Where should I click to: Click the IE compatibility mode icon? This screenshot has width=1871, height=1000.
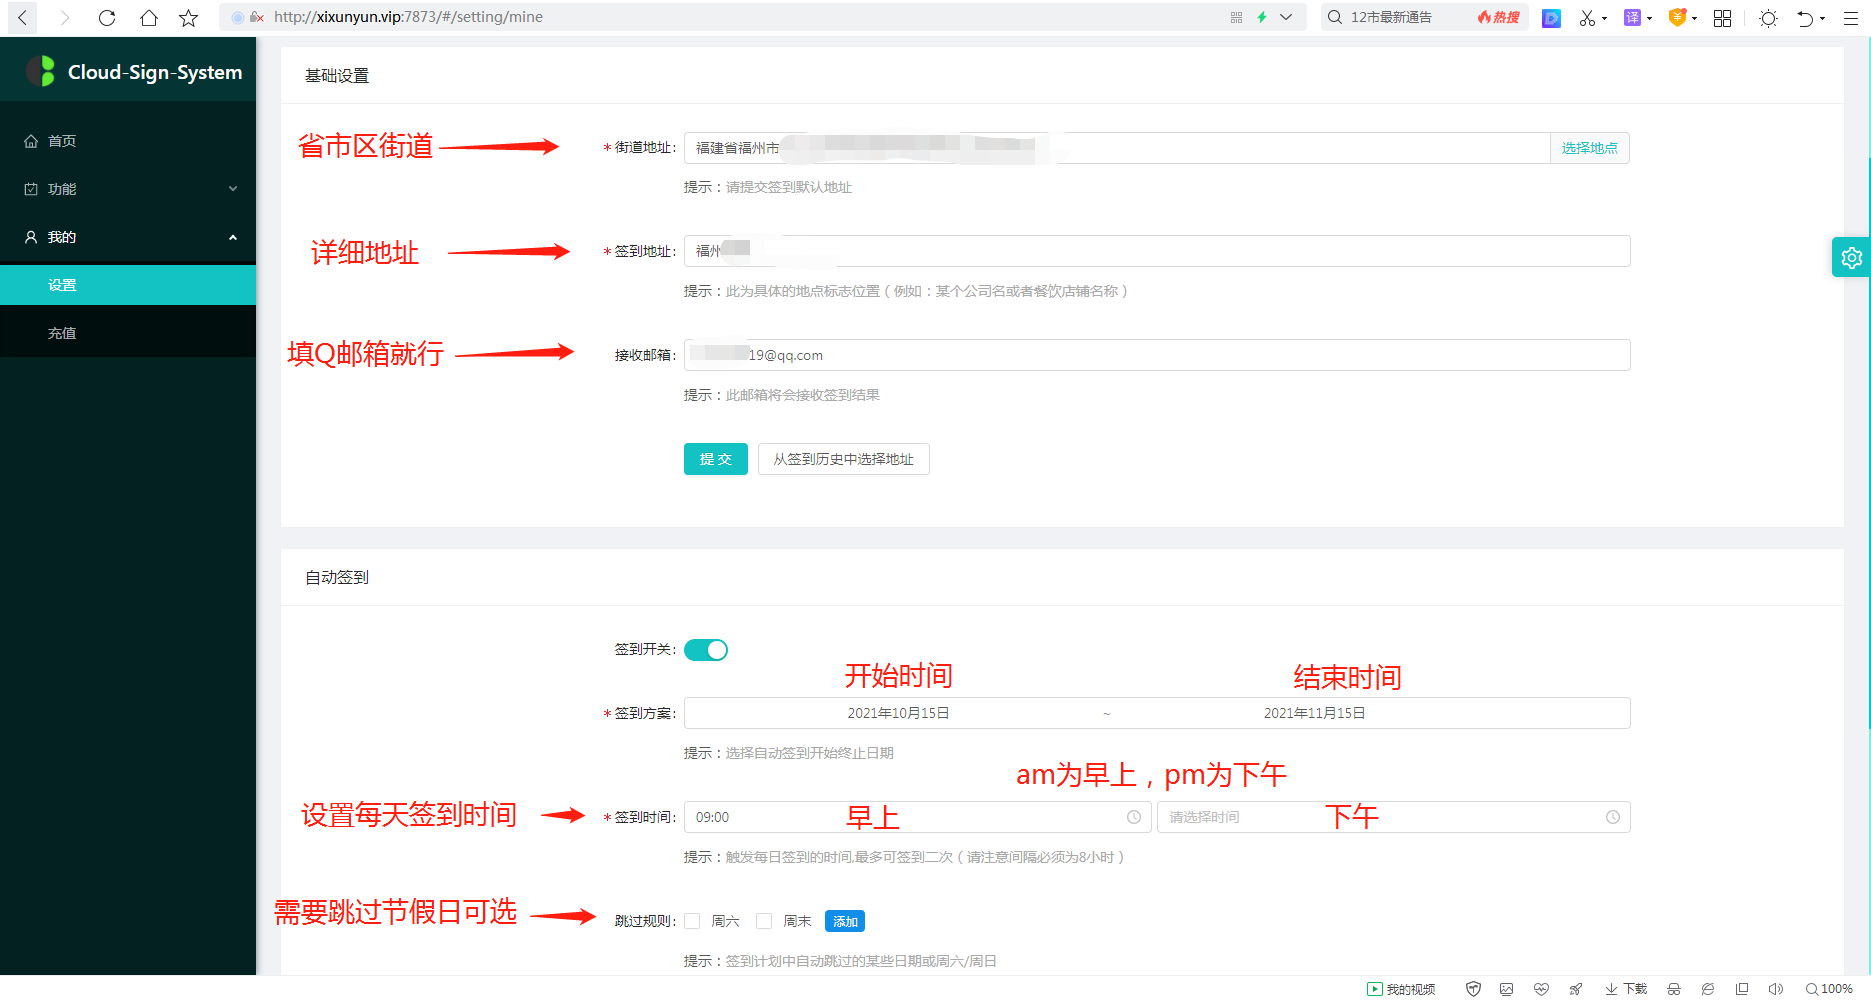click(1708, 989)
